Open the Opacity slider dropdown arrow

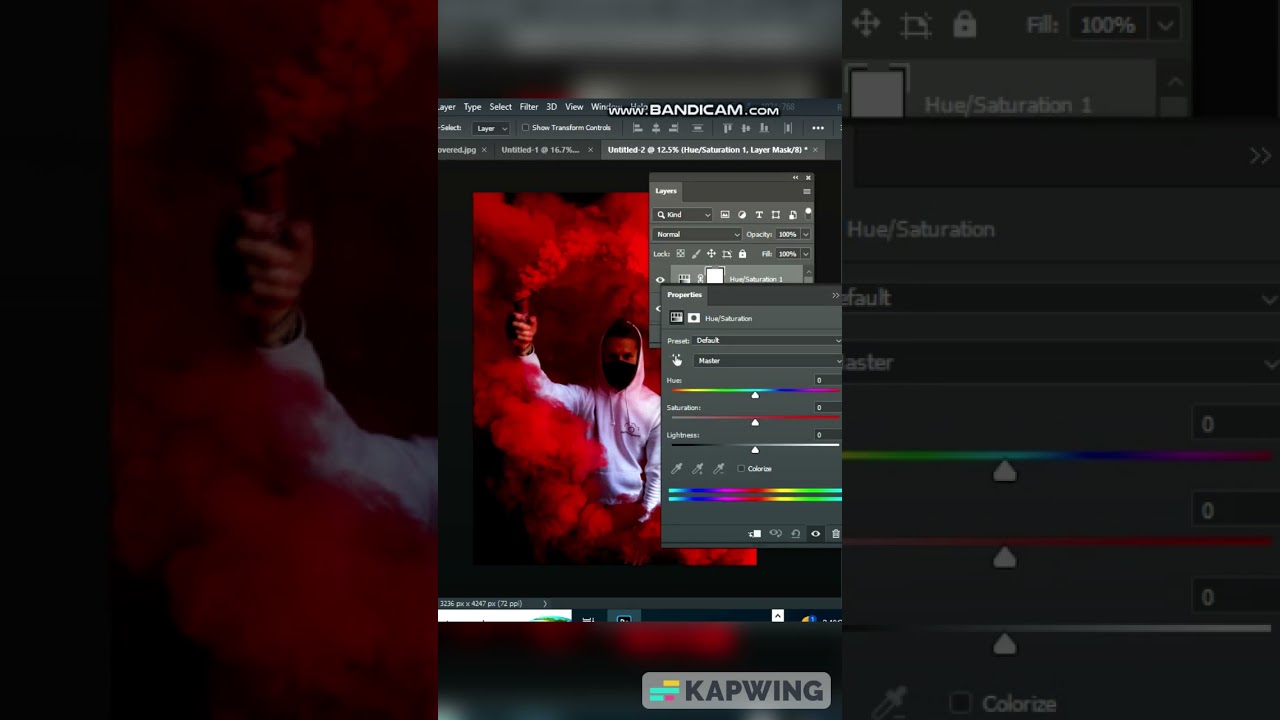pos(805,234)
